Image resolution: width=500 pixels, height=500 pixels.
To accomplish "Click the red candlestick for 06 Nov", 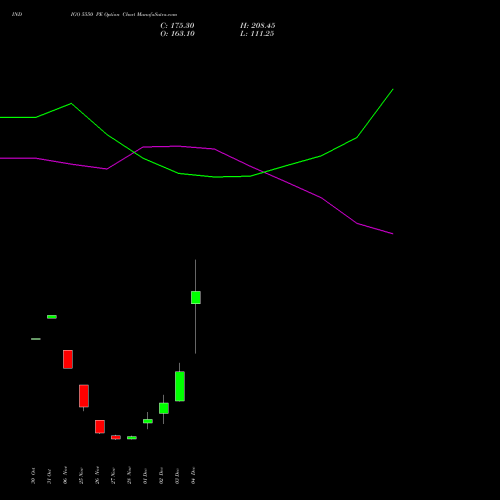I will (68, 359).
